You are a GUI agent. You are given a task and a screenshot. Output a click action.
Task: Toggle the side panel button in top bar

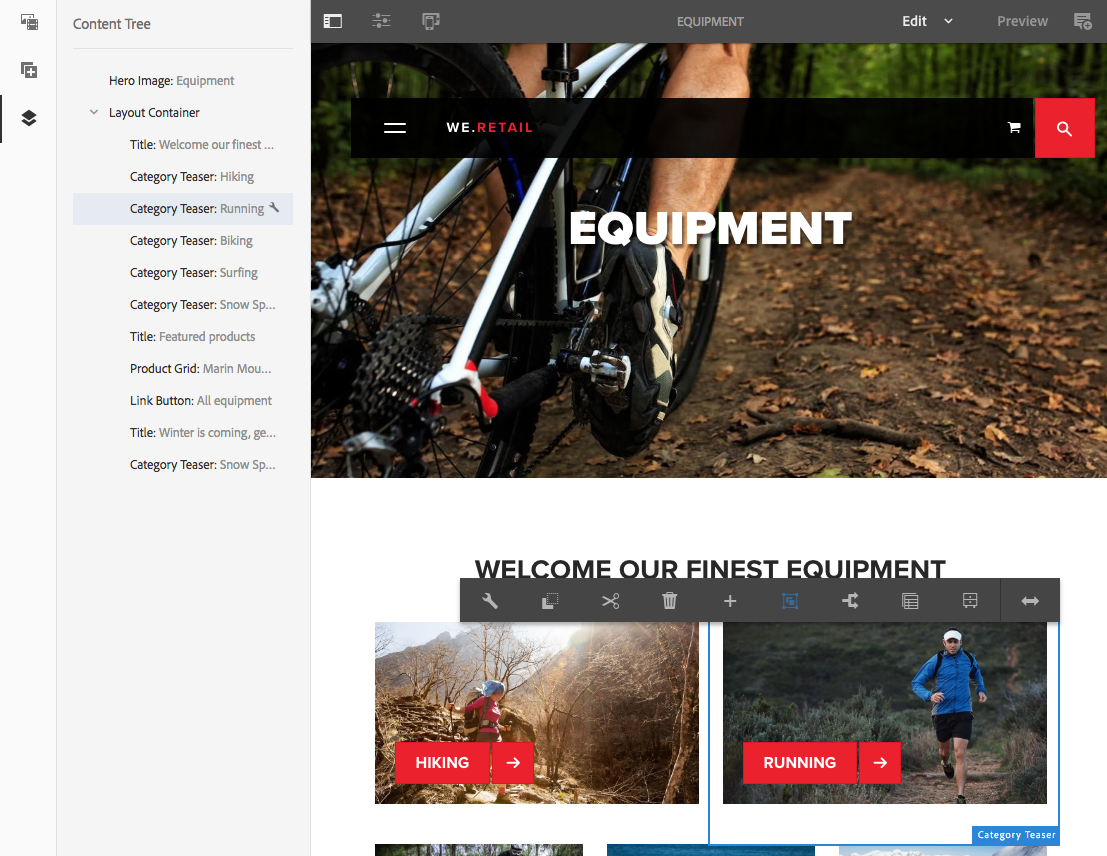pos(333,21)
